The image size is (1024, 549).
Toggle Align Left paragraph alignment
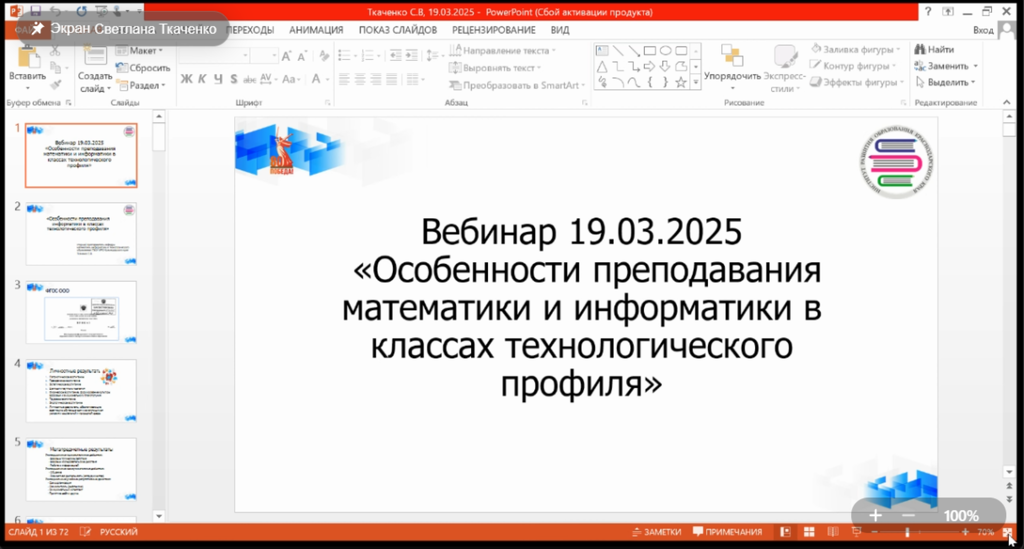[x=344, y=80]
